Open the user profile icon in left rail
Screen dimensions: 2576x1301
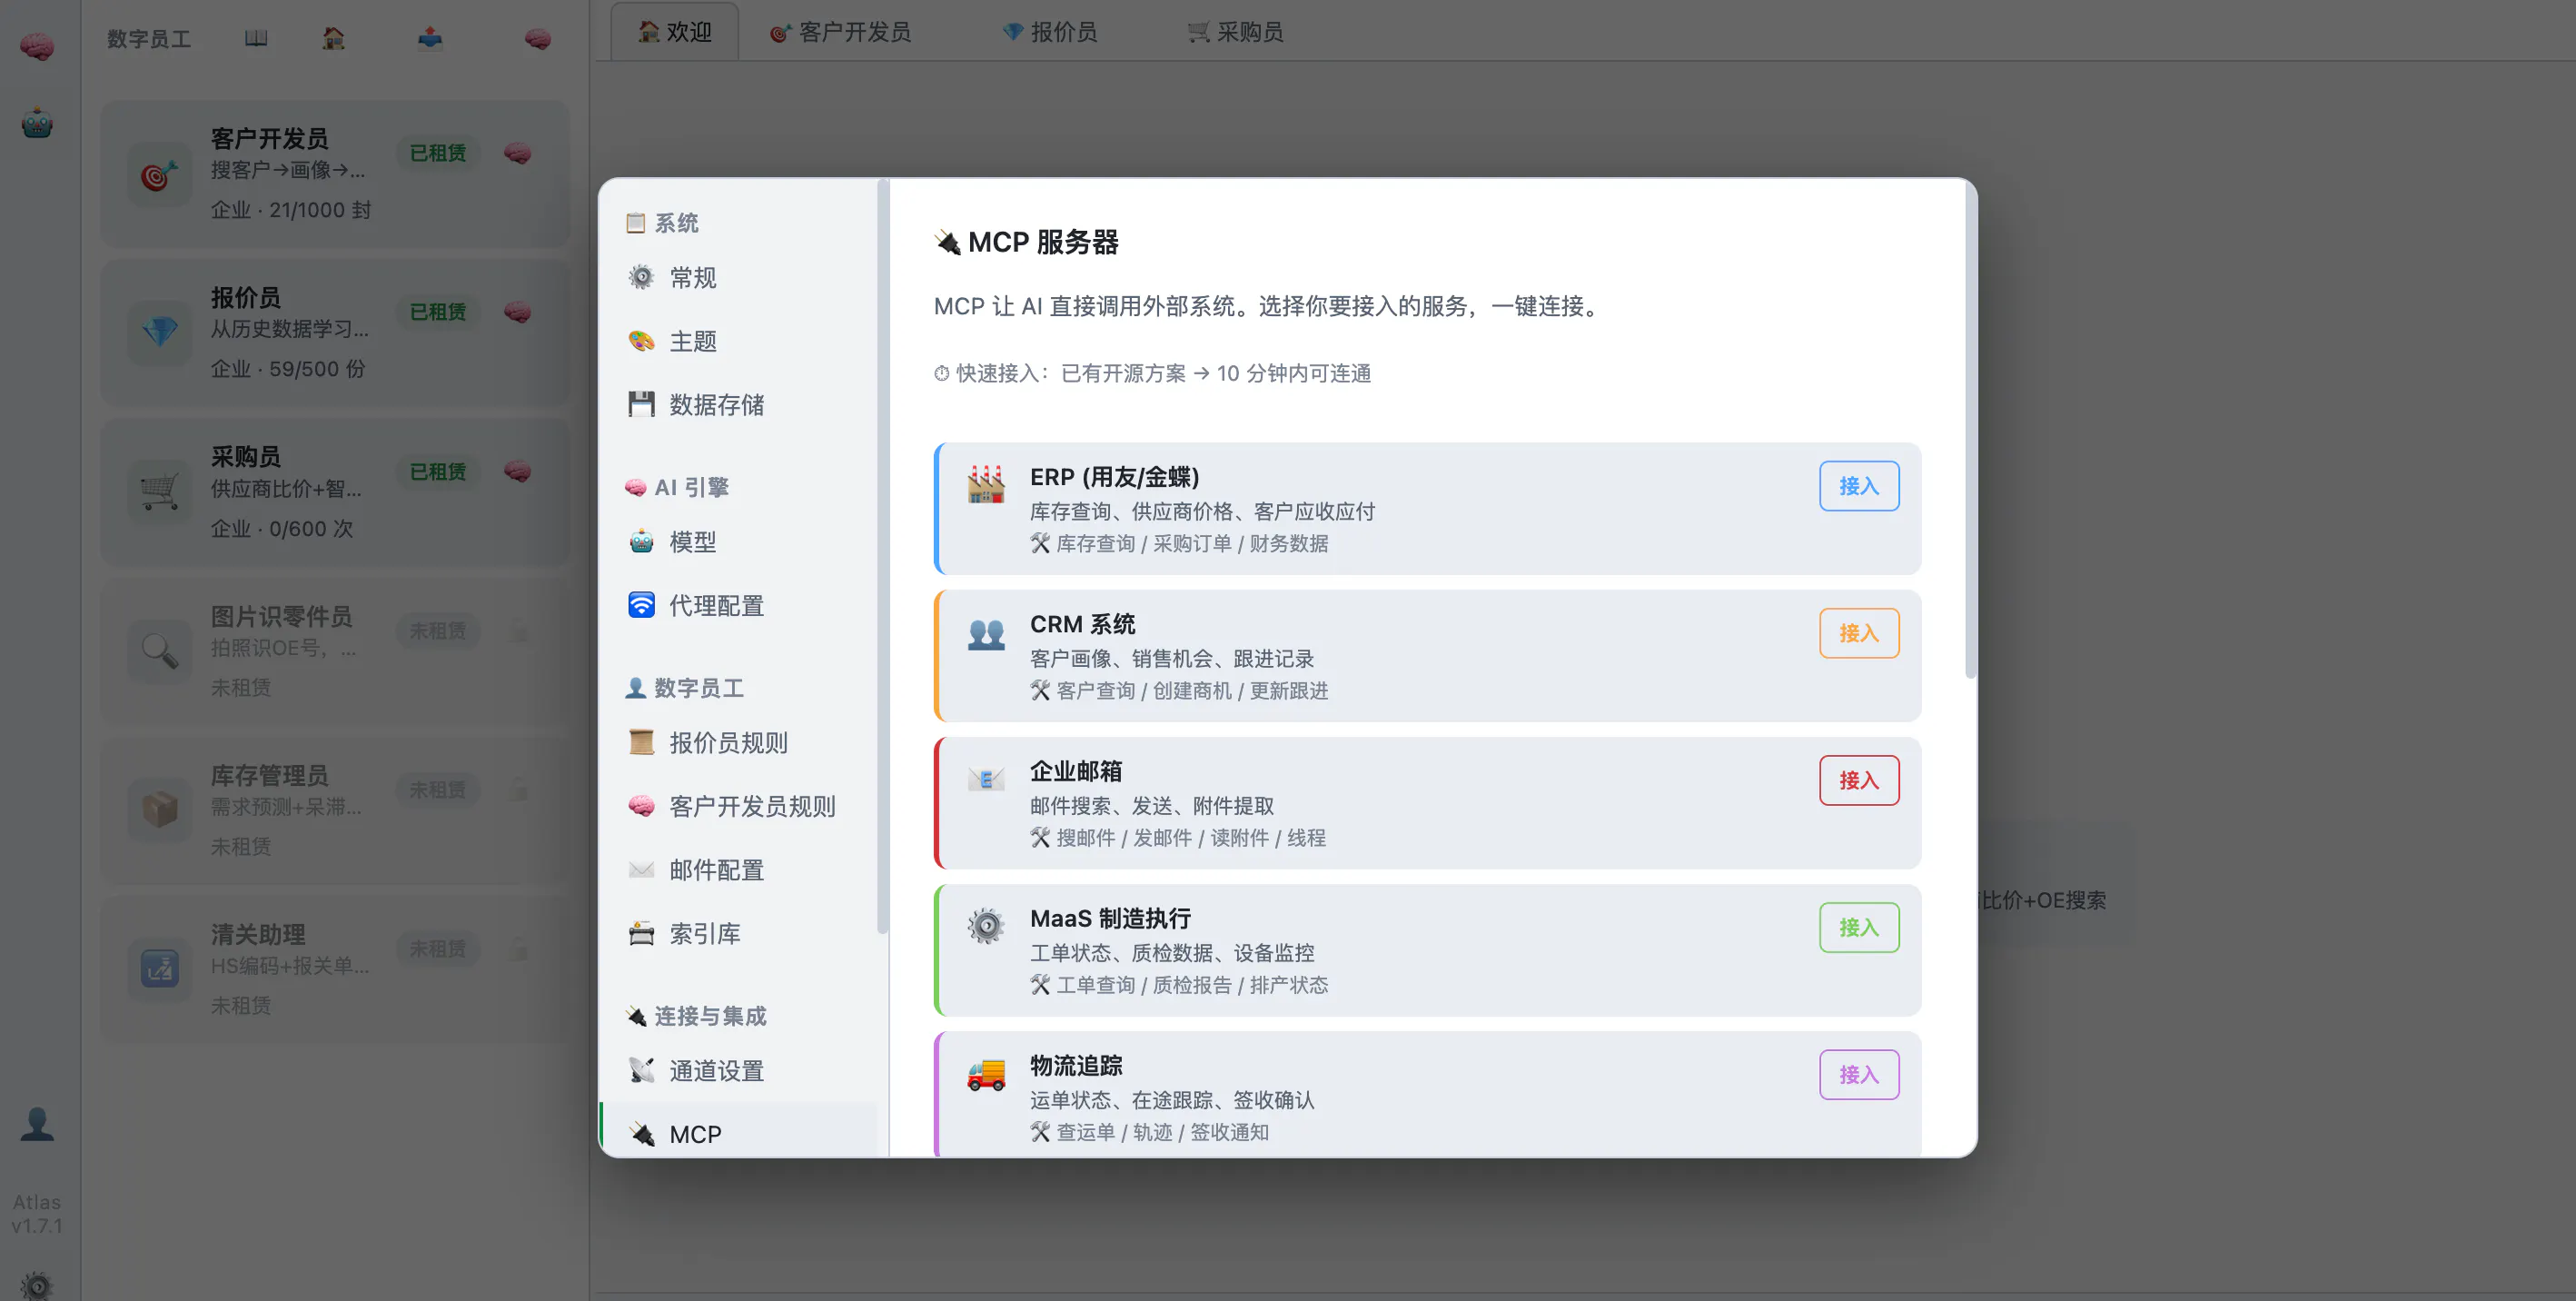(37, 1124)
